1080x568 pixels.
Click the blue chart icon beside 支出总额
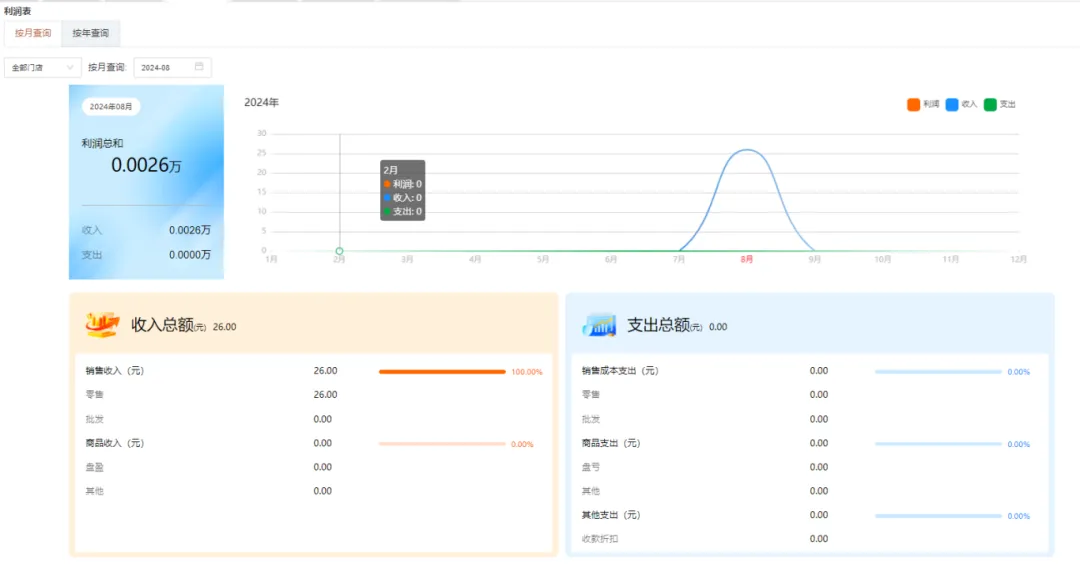[x=599, y=324]
